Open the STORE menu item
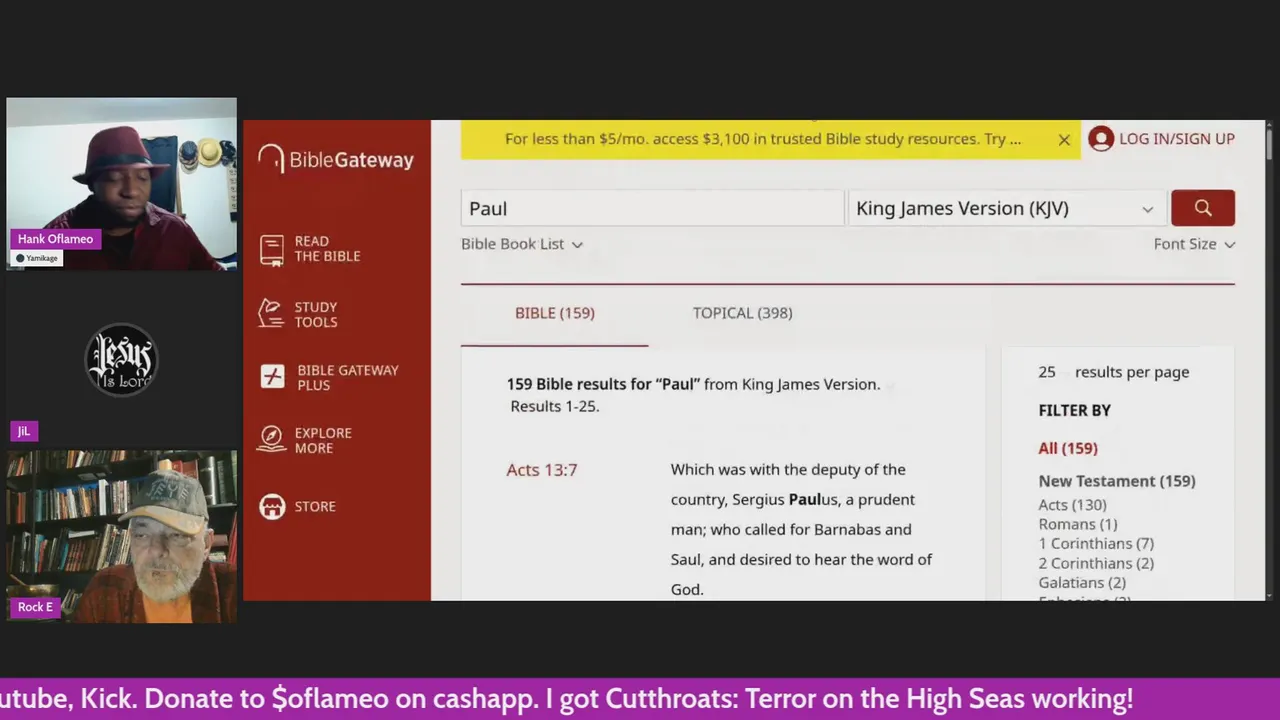Screen dimensions: 1280x720 tap(315, 506)
